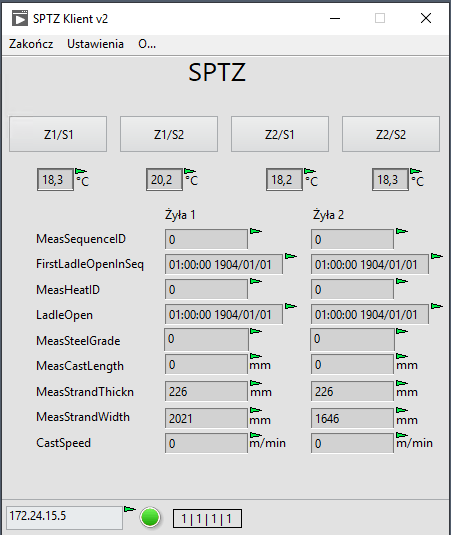
Task: Select the Z1/S1 button
Action: (58, 134)
